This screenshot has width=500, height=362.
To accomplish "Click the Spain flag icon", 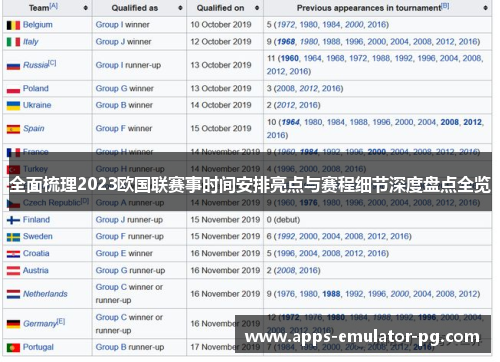I will [x=13, y=129].
